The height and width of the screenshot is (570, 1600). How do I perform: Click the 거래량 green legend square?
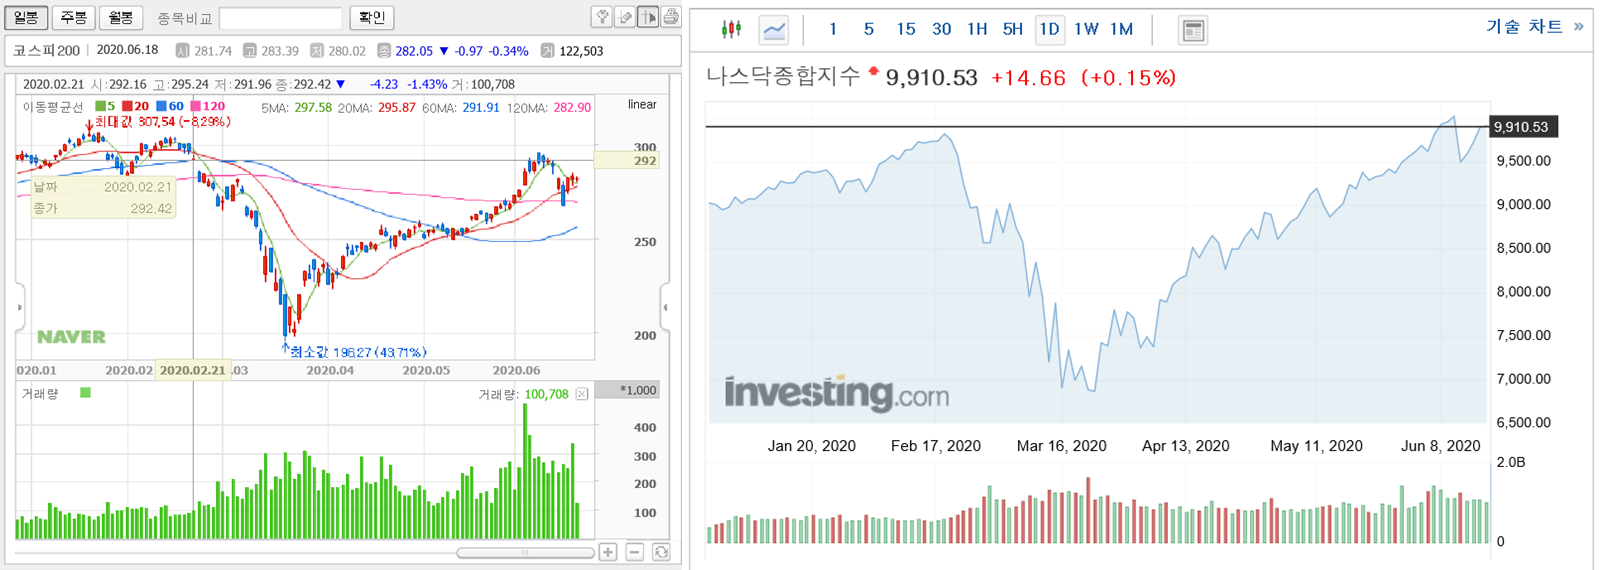(x=85, y=393)
